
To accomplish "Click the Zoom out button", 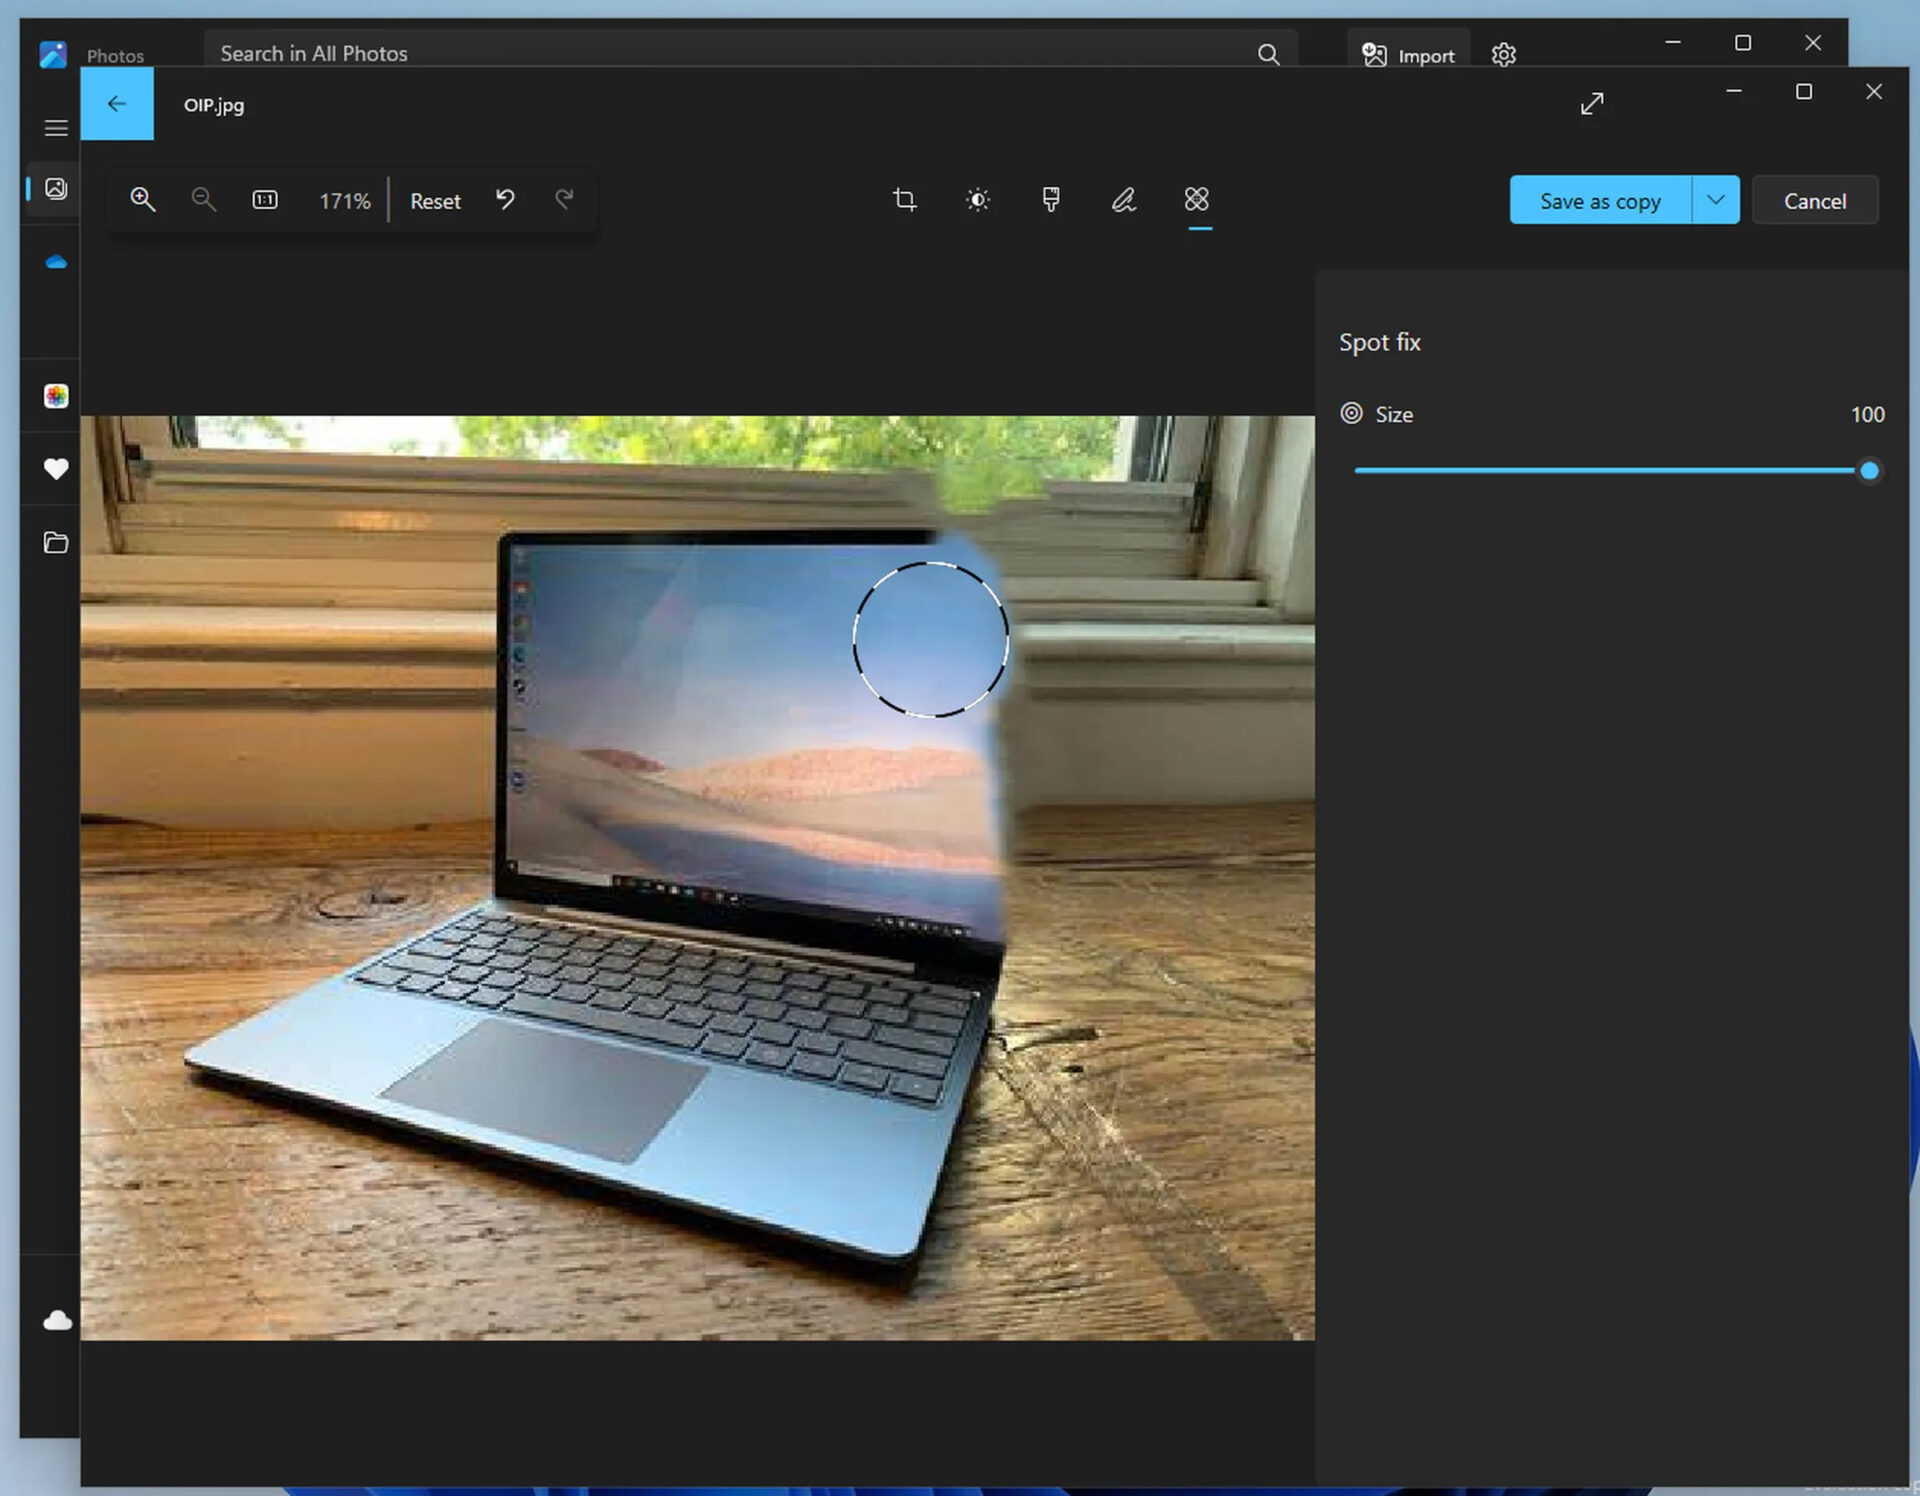I will 204,199.
